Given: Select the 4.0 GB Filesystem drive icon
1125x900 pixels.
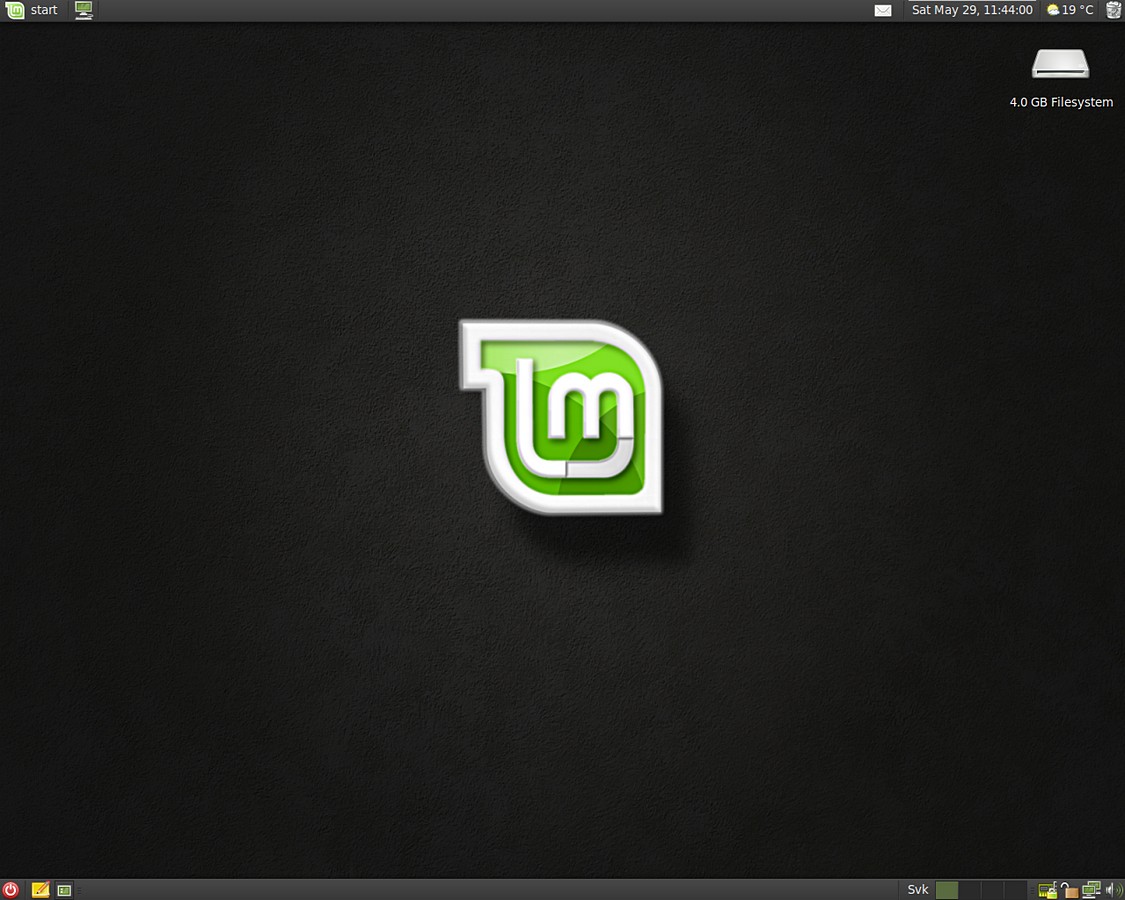Looking at the screenshot, I should [x=1060, y=64].
